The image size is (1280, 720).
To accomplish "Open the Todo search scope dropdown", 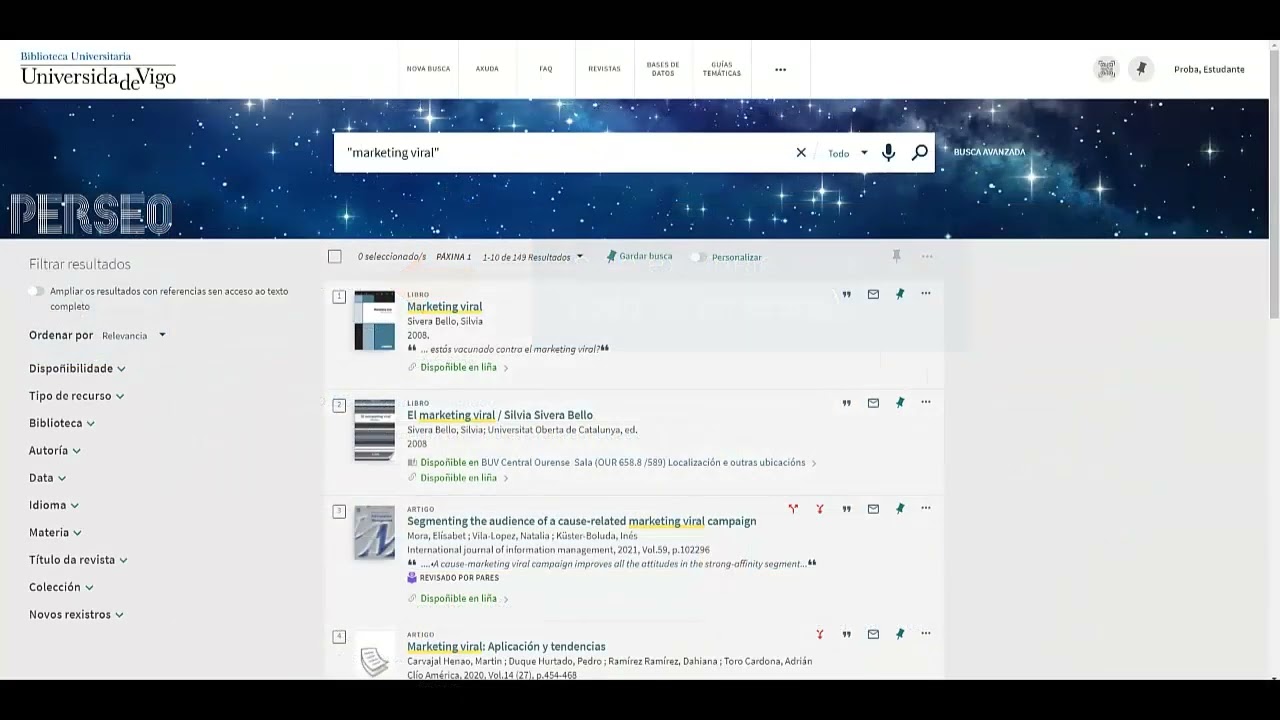I will coord(848,153).
